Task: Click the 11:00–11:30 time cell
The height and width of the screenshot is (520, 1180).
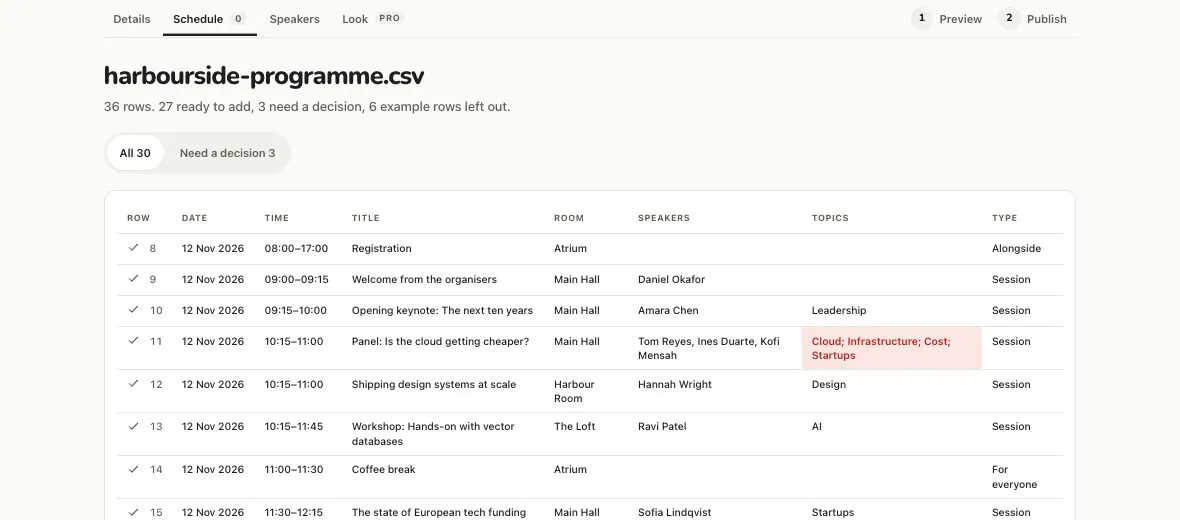Action: tap(293, 469)
